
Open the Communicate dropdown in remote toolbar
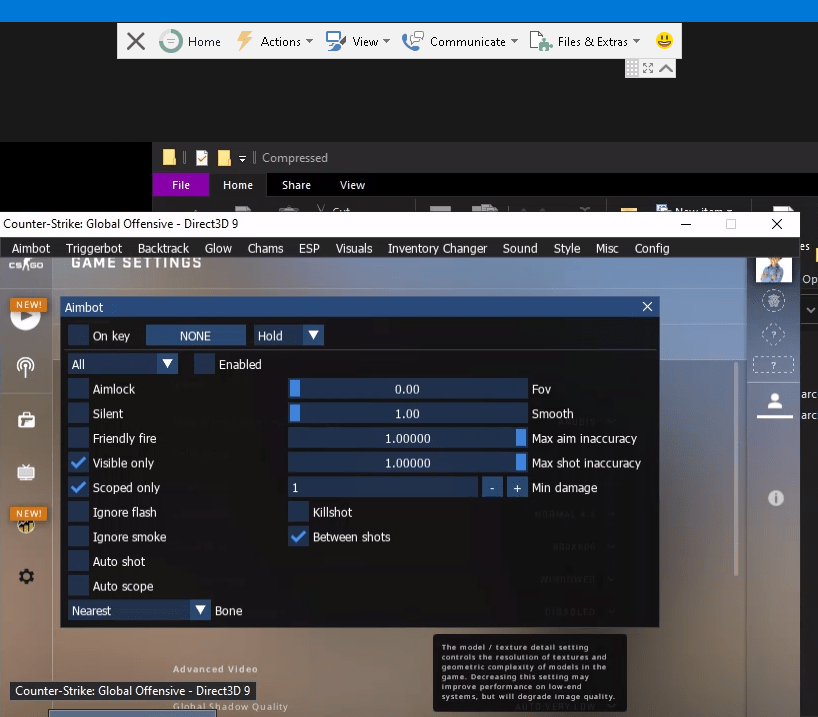(x=460, y=41)
